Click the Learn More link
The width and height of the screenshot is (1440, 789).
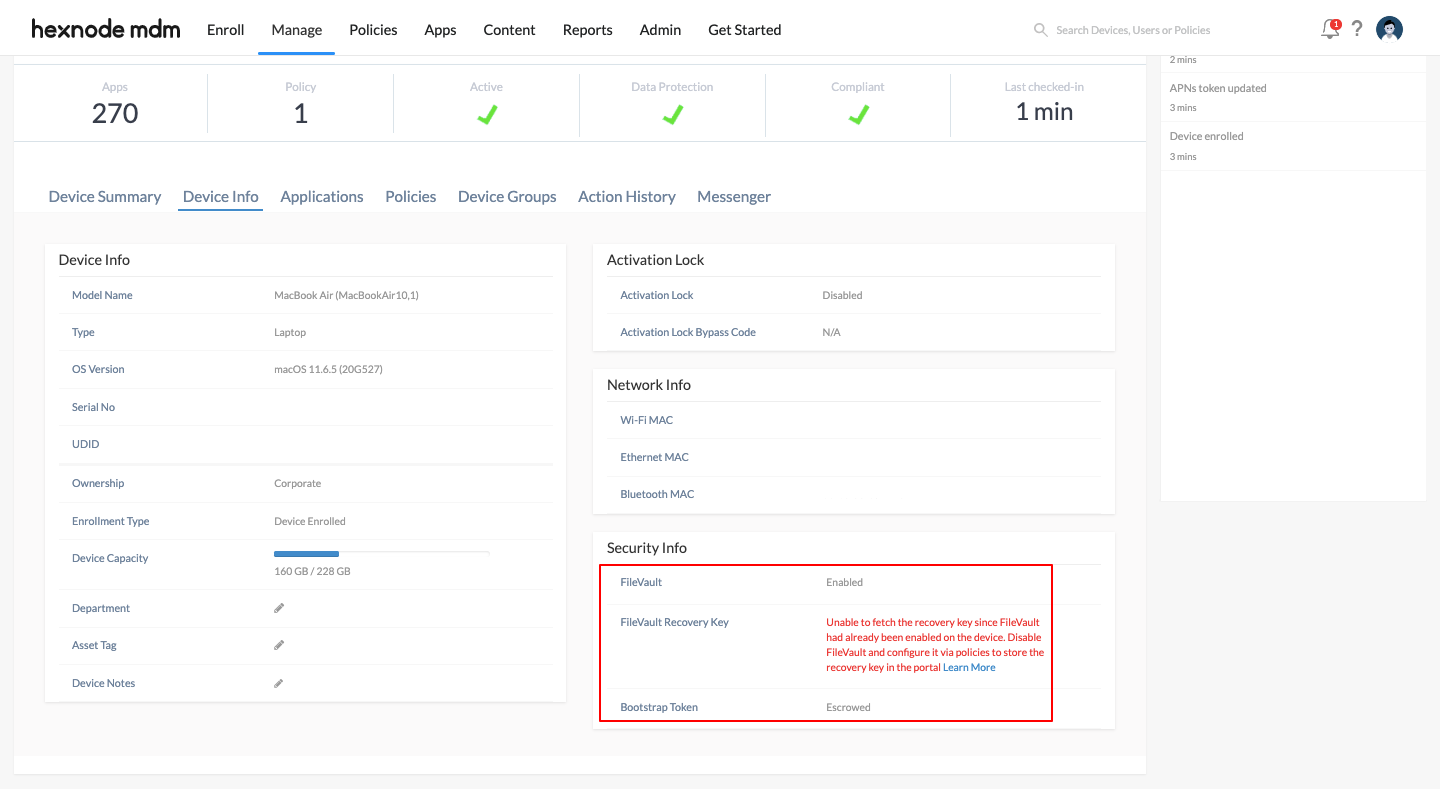[x=969, y=667]
